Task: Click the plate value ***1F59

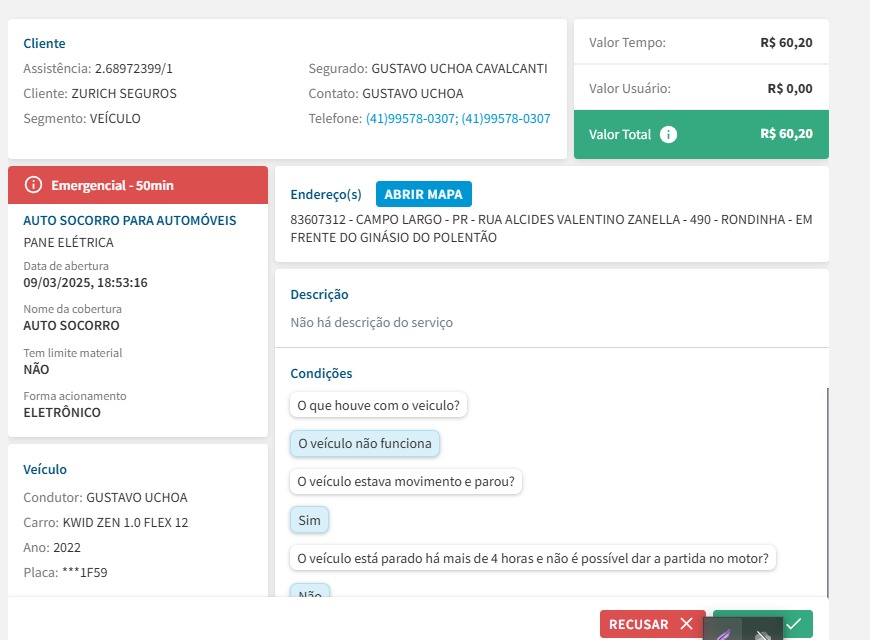Action: [x=85, y=572]
